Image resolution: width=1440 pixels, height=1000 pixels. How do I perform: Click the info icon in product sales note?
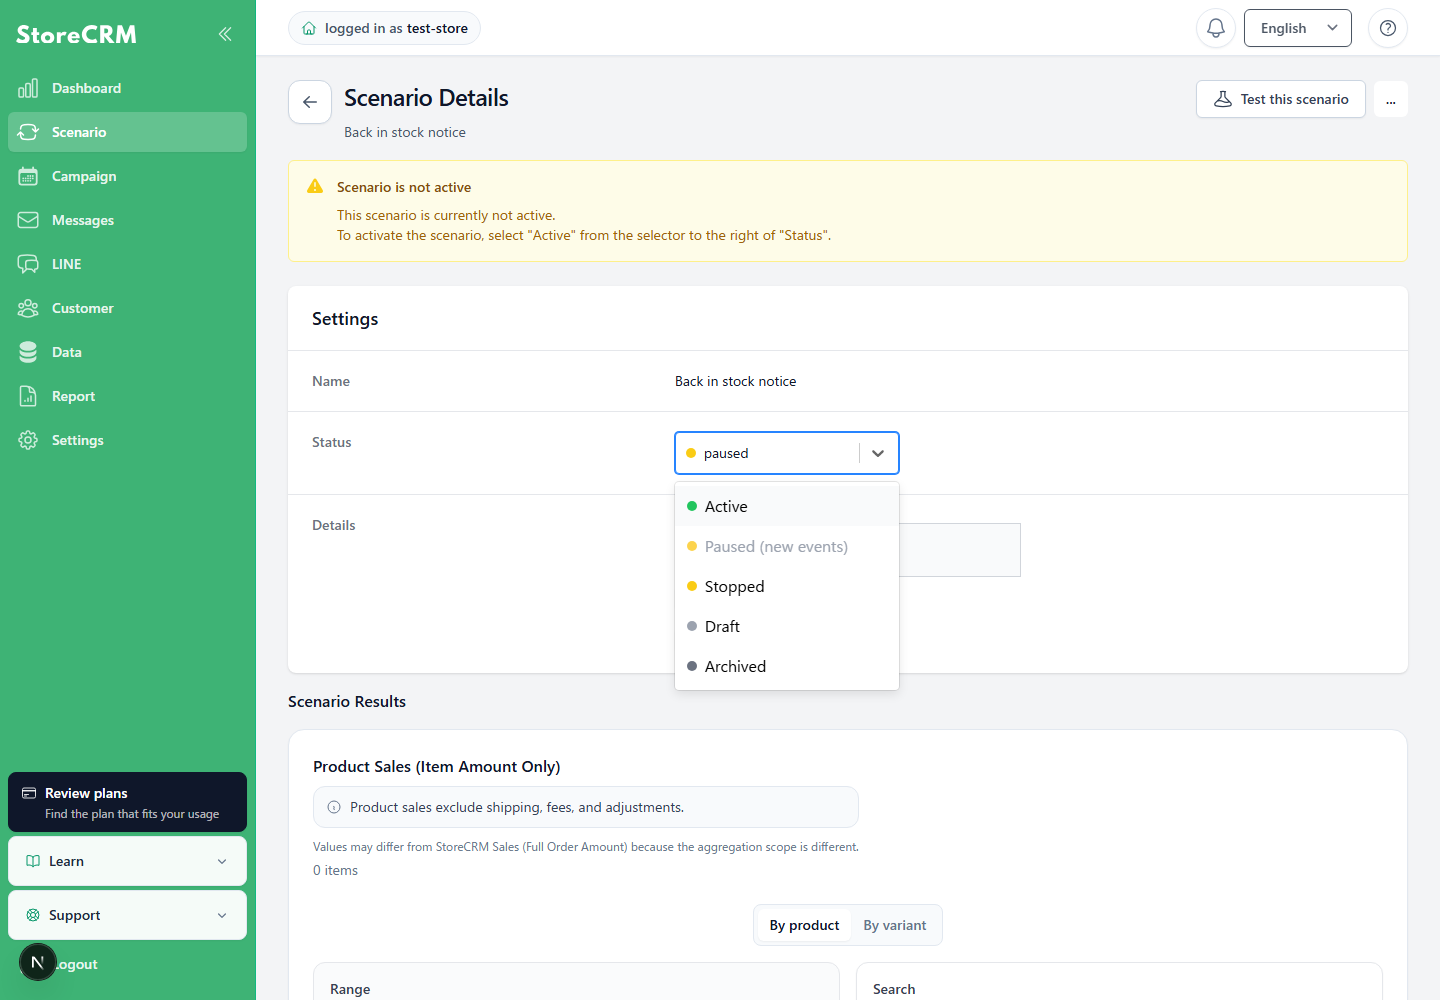tap(334, 807)
